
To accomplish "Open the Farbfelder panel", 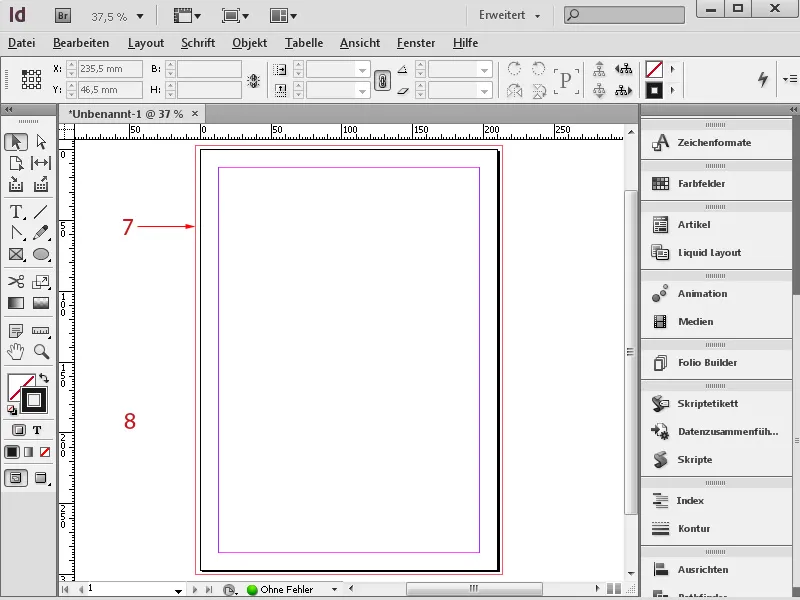I will pyautogui.click(x=700, y=183).
